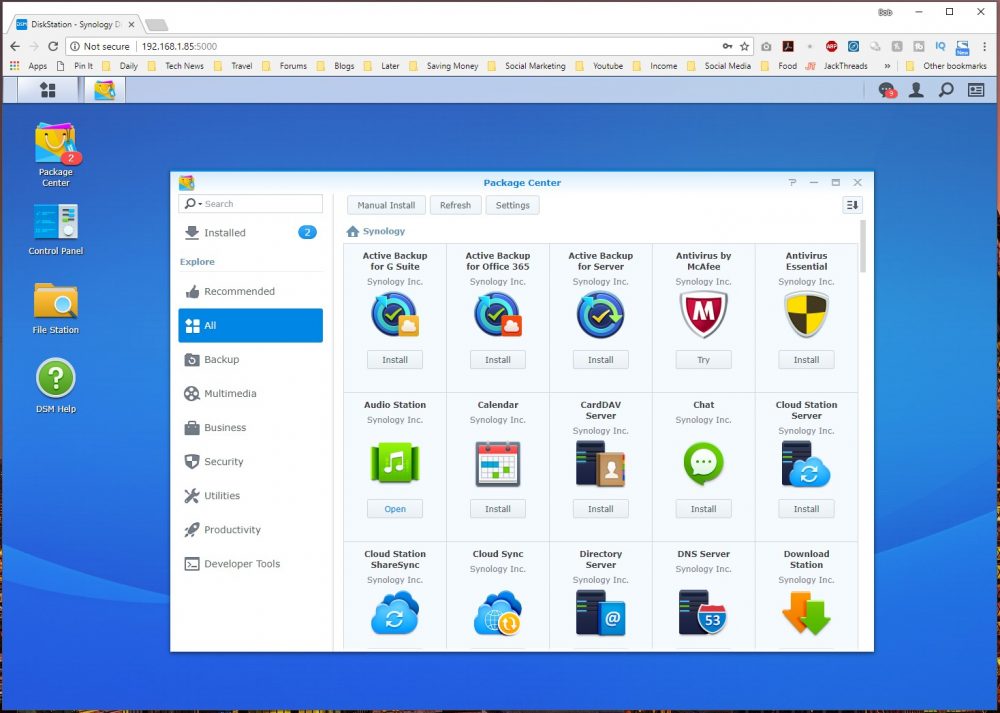This screenshot has width=1000, height=713.
Task: Install Antivirus Essential
Action: tap(806, 360)
